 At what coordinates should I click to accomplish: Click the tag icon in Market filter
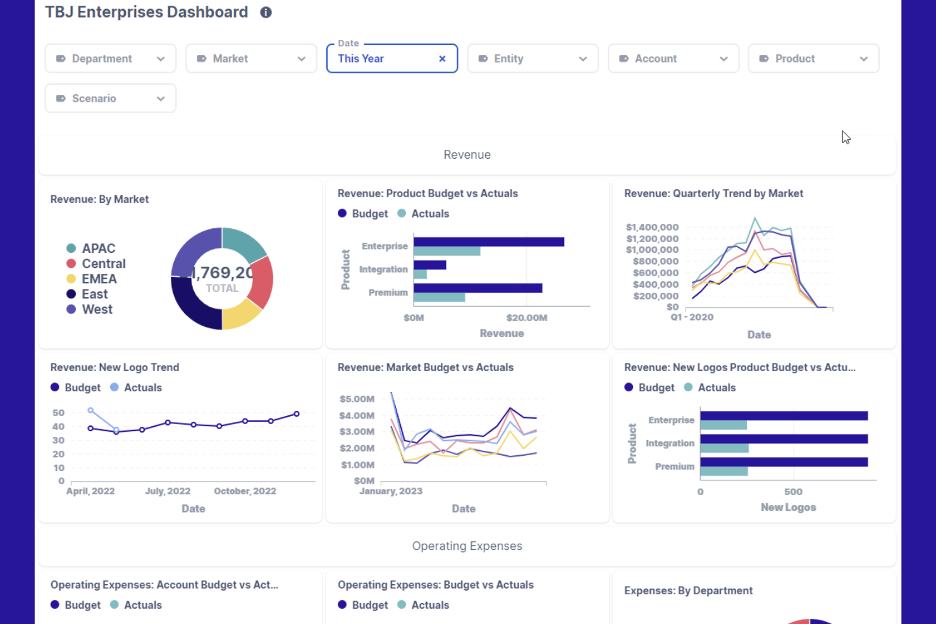[202, 59]
